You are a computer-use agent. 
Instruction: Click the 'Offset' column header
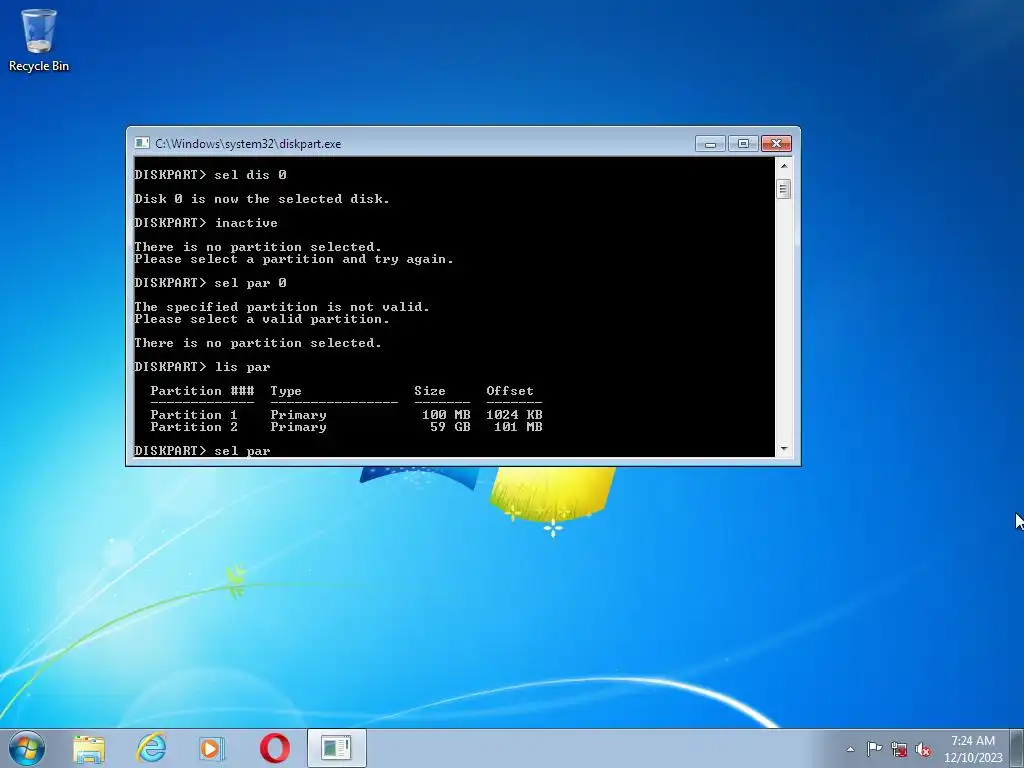tap(510, 391)
